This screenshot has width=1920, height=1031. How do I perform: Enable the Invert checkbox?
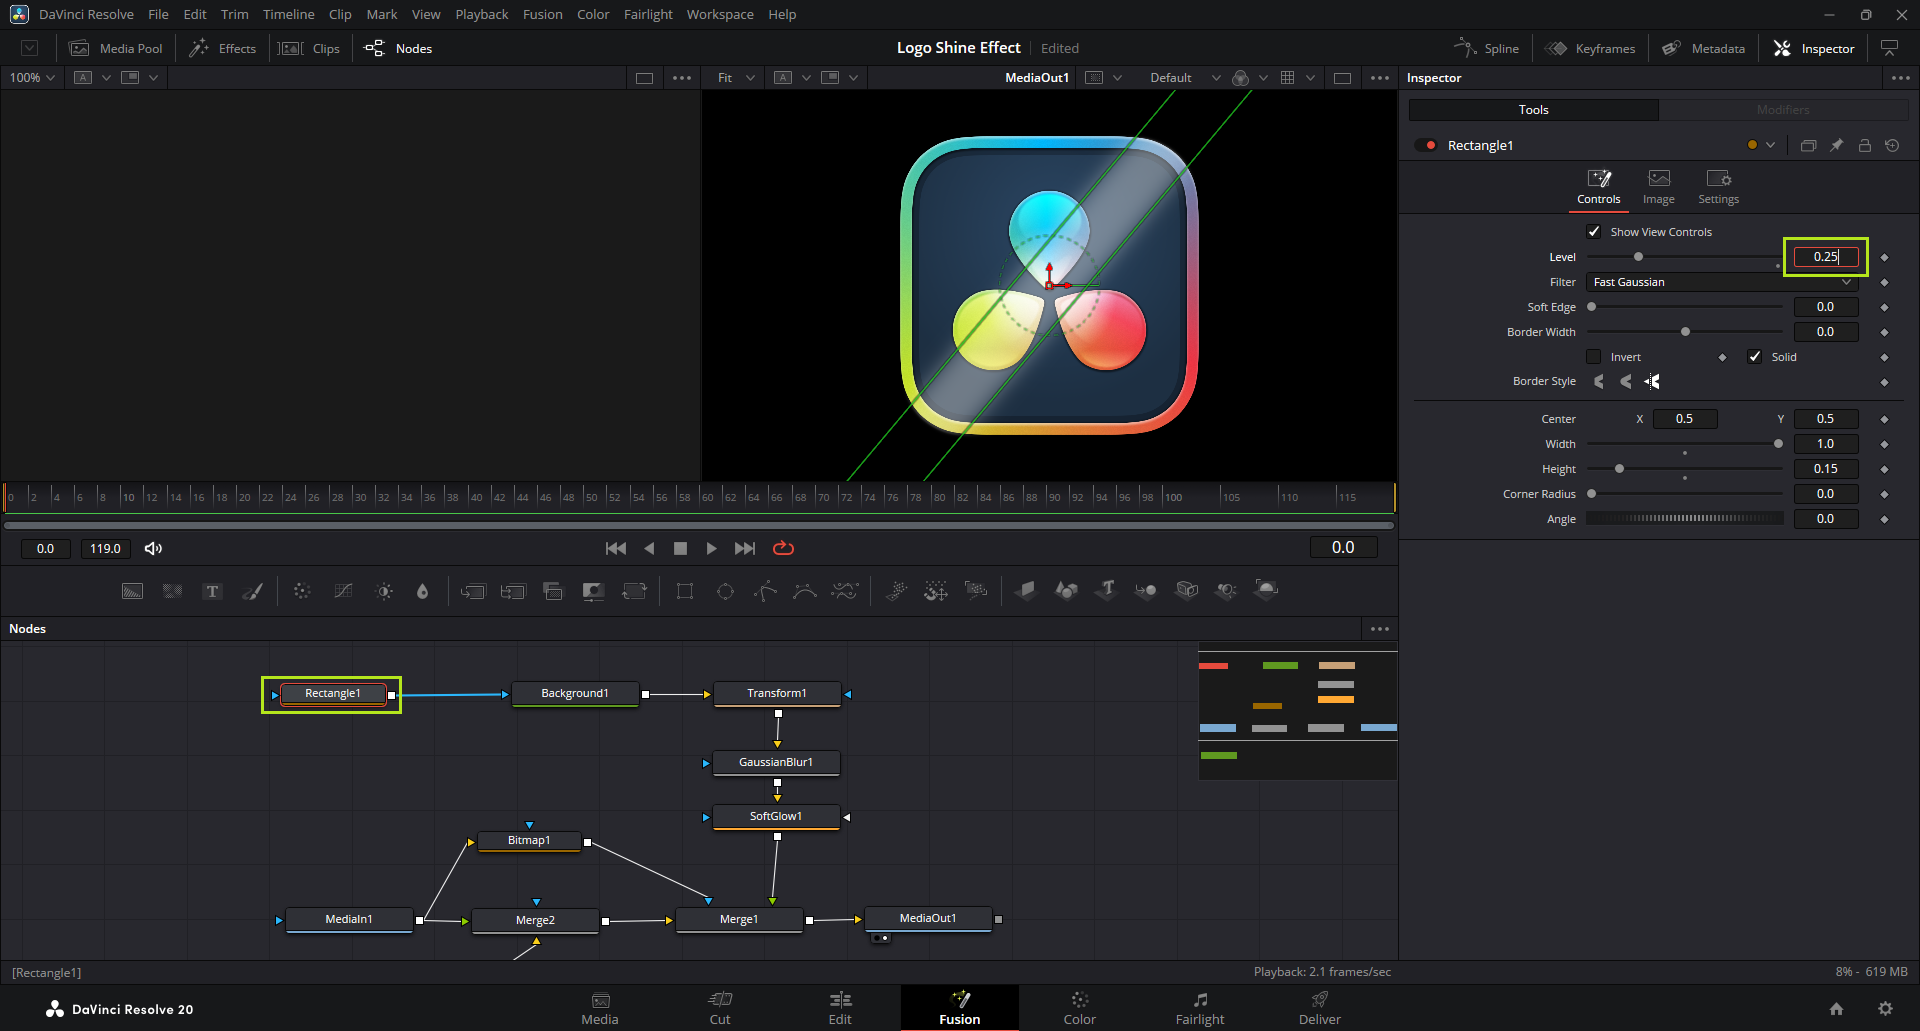tap(1594, 357)
